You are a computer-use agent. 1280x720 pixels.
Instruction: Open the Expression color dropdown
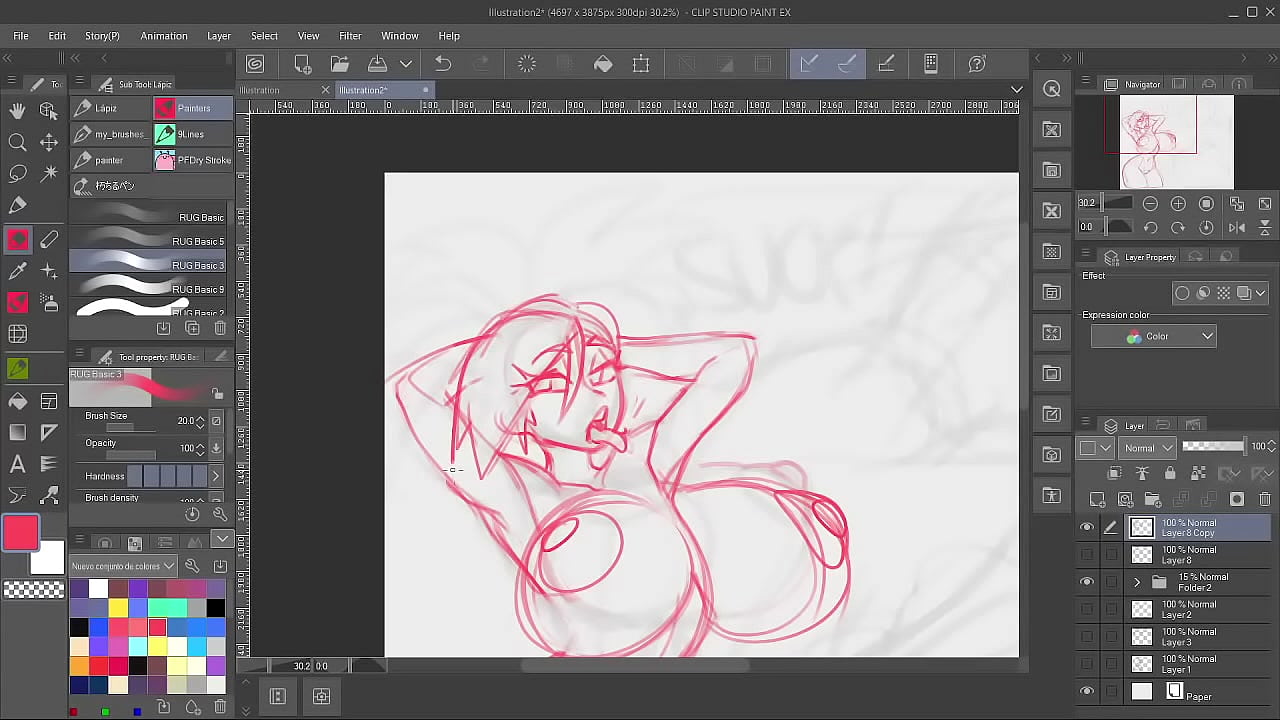click(x=1153, y=337)
